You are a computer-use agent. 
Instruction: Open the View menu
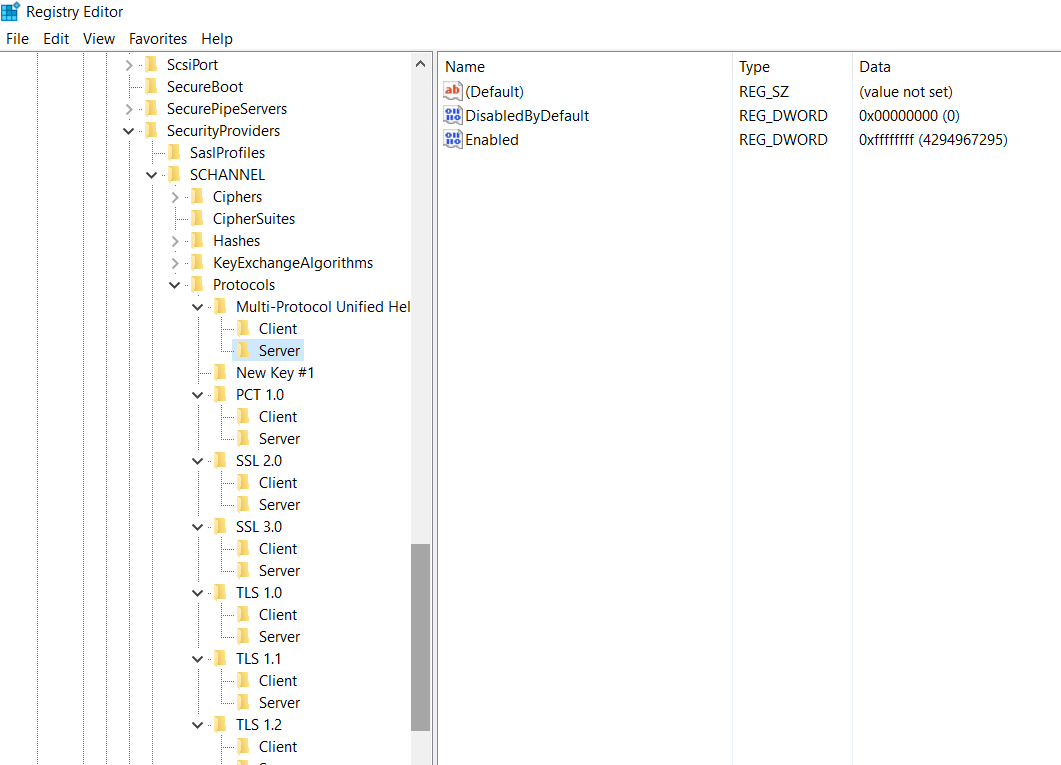click(x=99, y=39)
